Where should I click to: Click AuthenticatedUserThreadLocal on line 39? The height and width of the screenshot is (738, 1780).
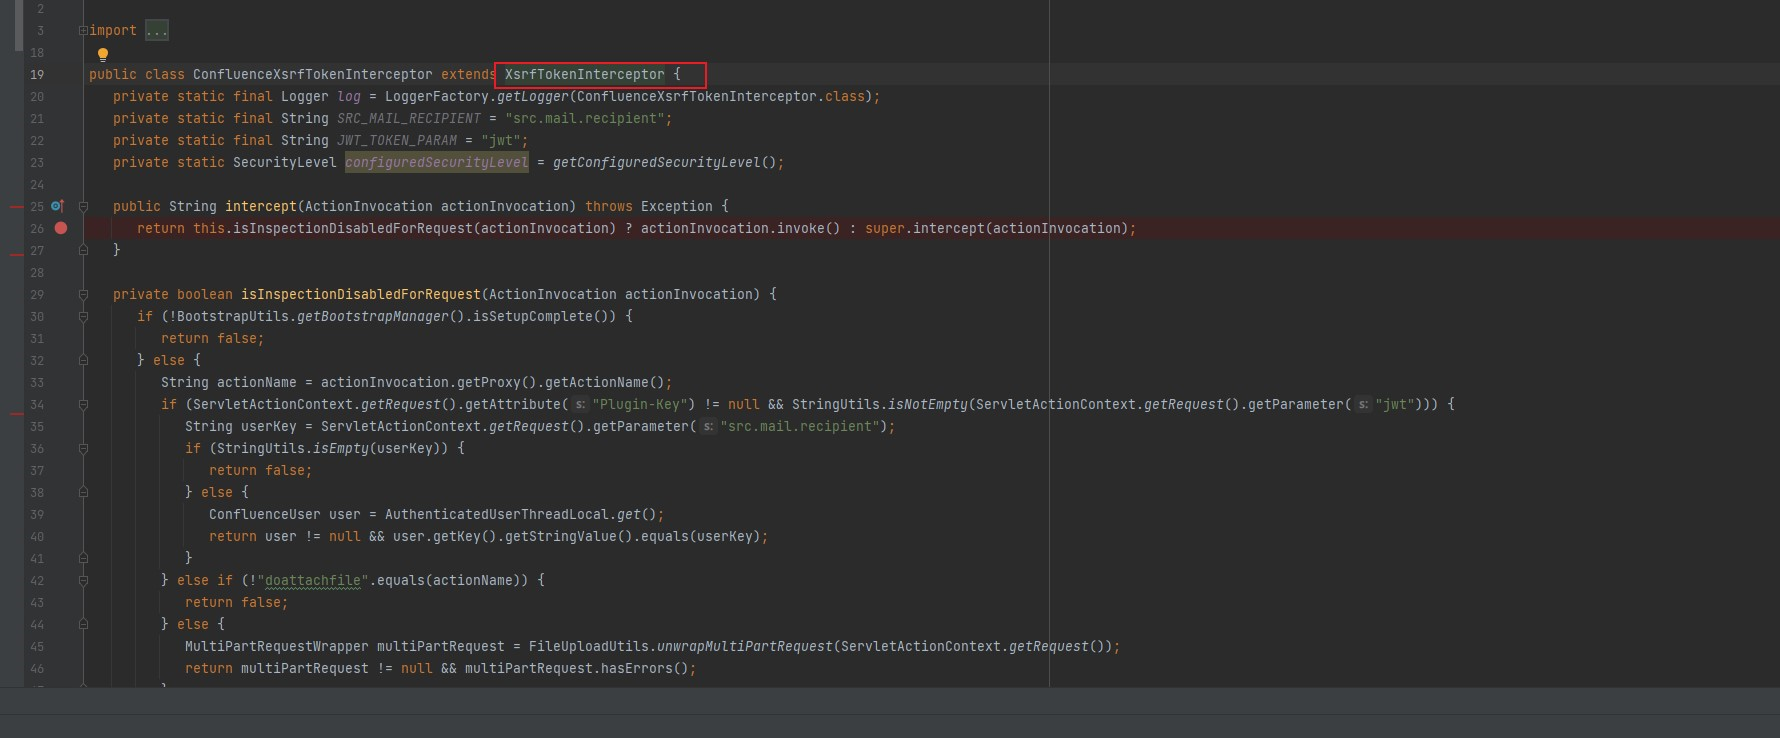(497, 514)
